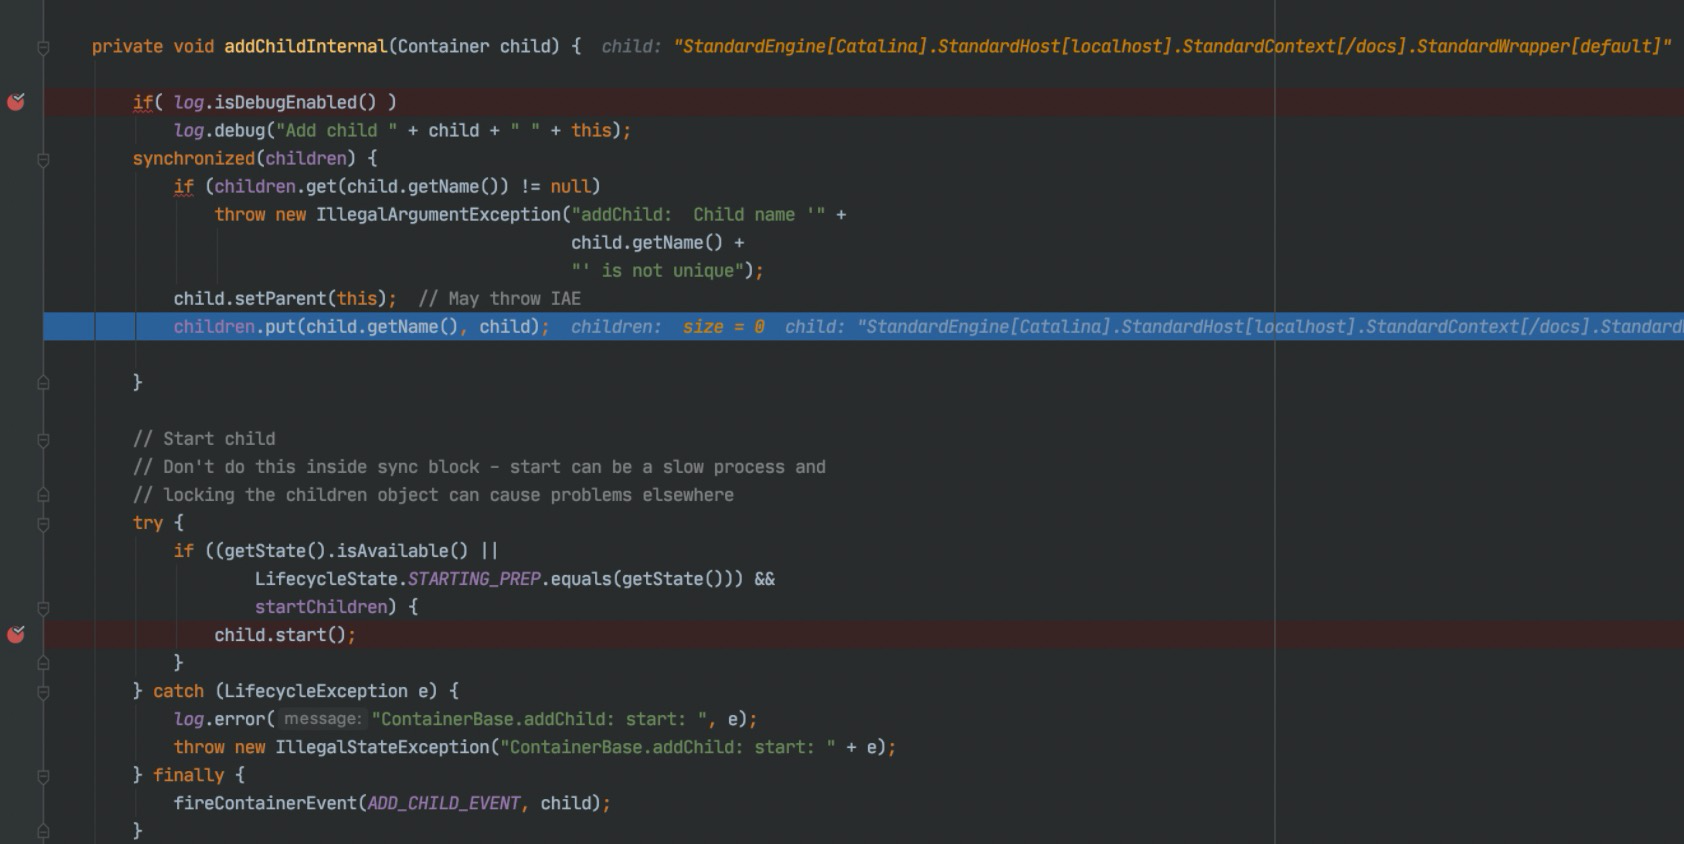Viewport: 1684px width, 844px height.
Task: Click LifecycleException in catch clause
Action: point(316,690)
